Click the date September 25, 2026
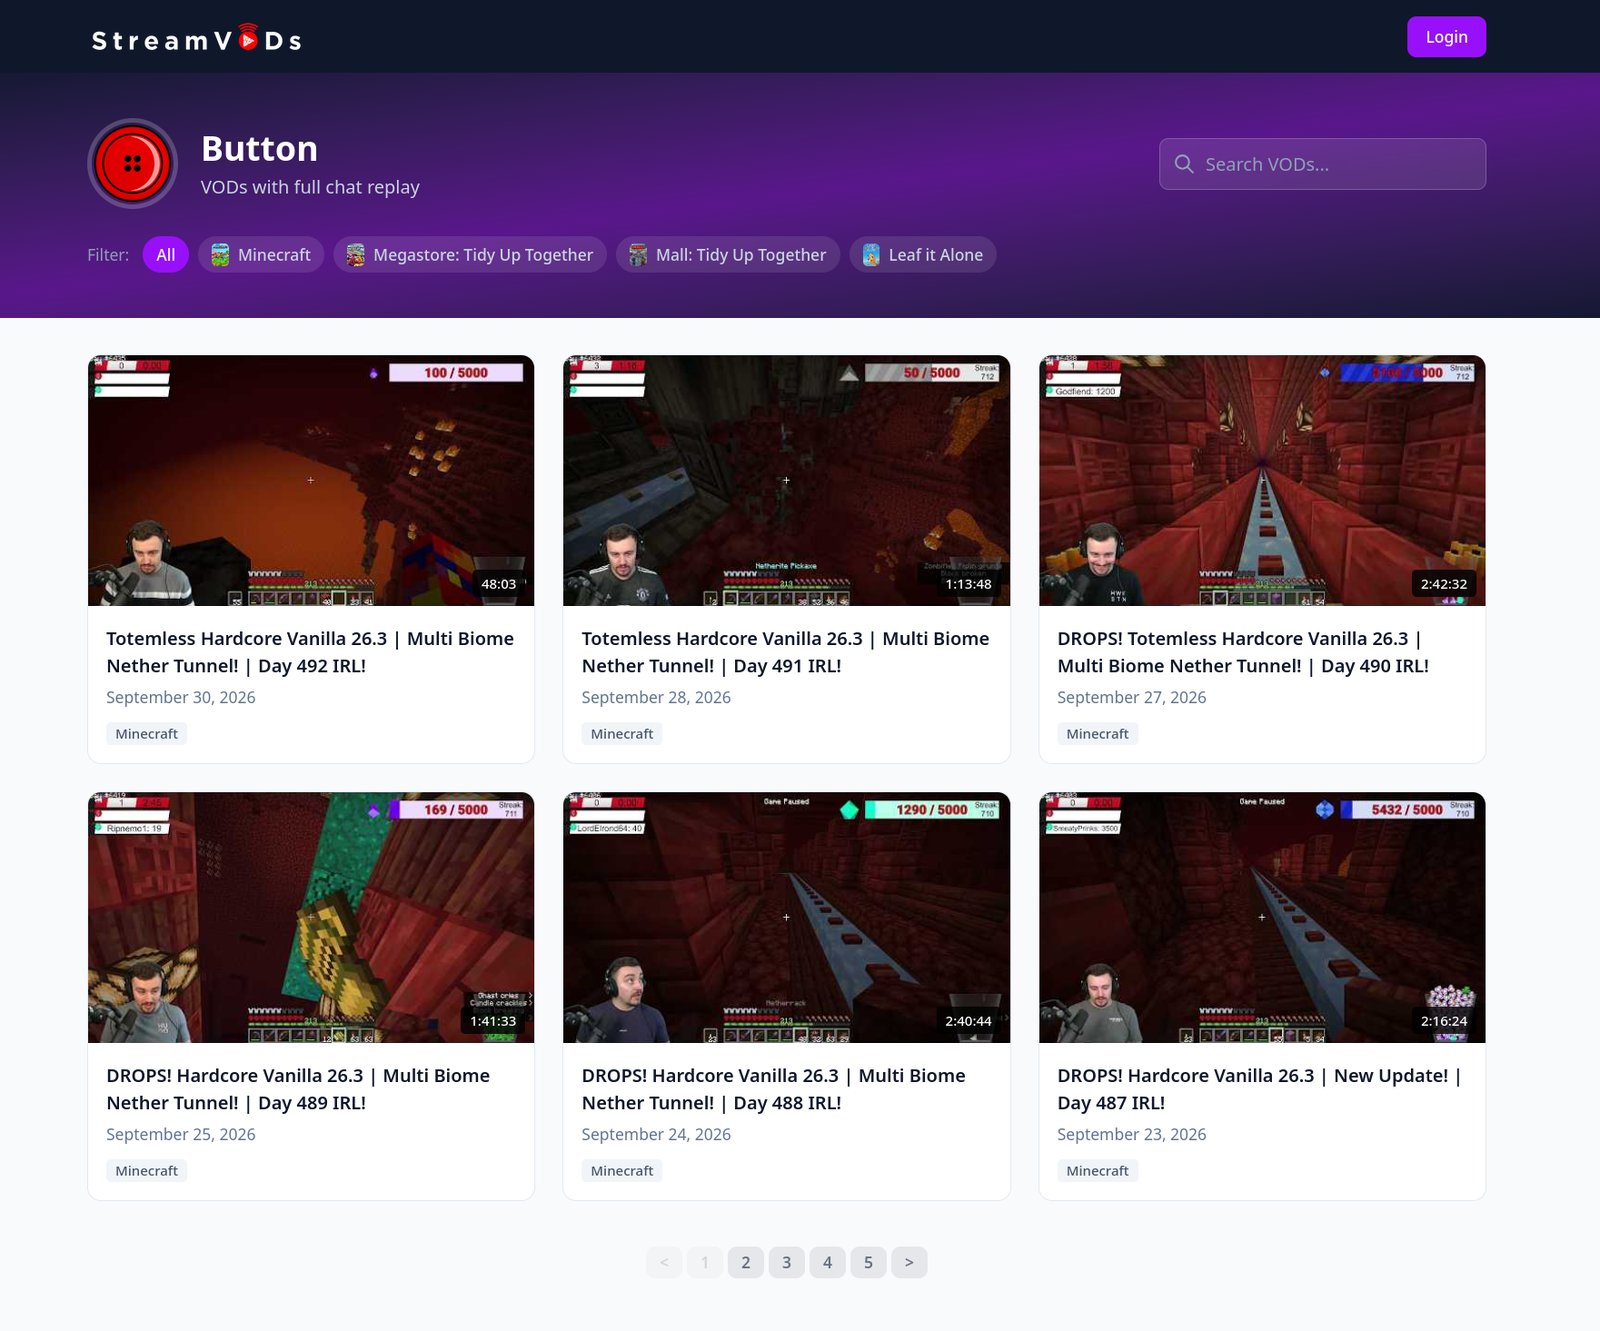Image resolution: width=1600 pixels, height=1331 pixels. [x=181, y=1135]
